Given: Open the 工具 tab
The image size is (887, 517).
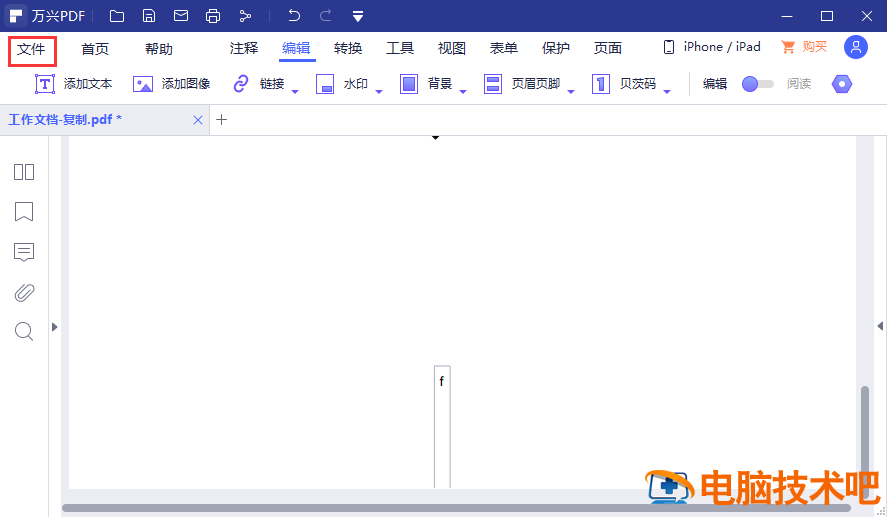Looking at the screenshot, I should 400,49.
